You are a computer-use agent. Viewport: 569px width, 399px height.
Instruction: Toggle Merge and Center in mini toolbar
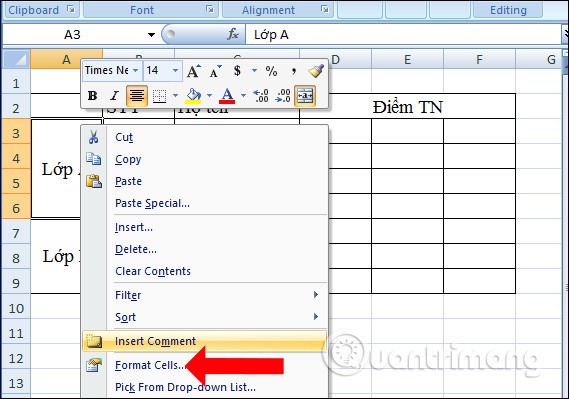click(305, 96)
